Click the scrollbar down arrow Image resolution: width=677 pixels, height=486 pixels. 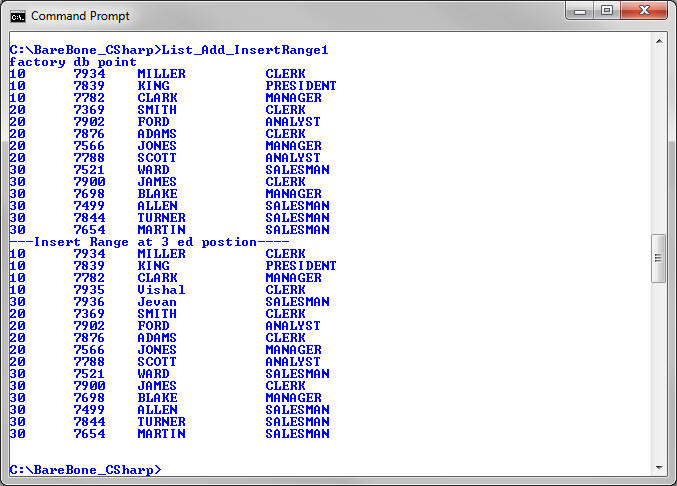pos(658,466)
